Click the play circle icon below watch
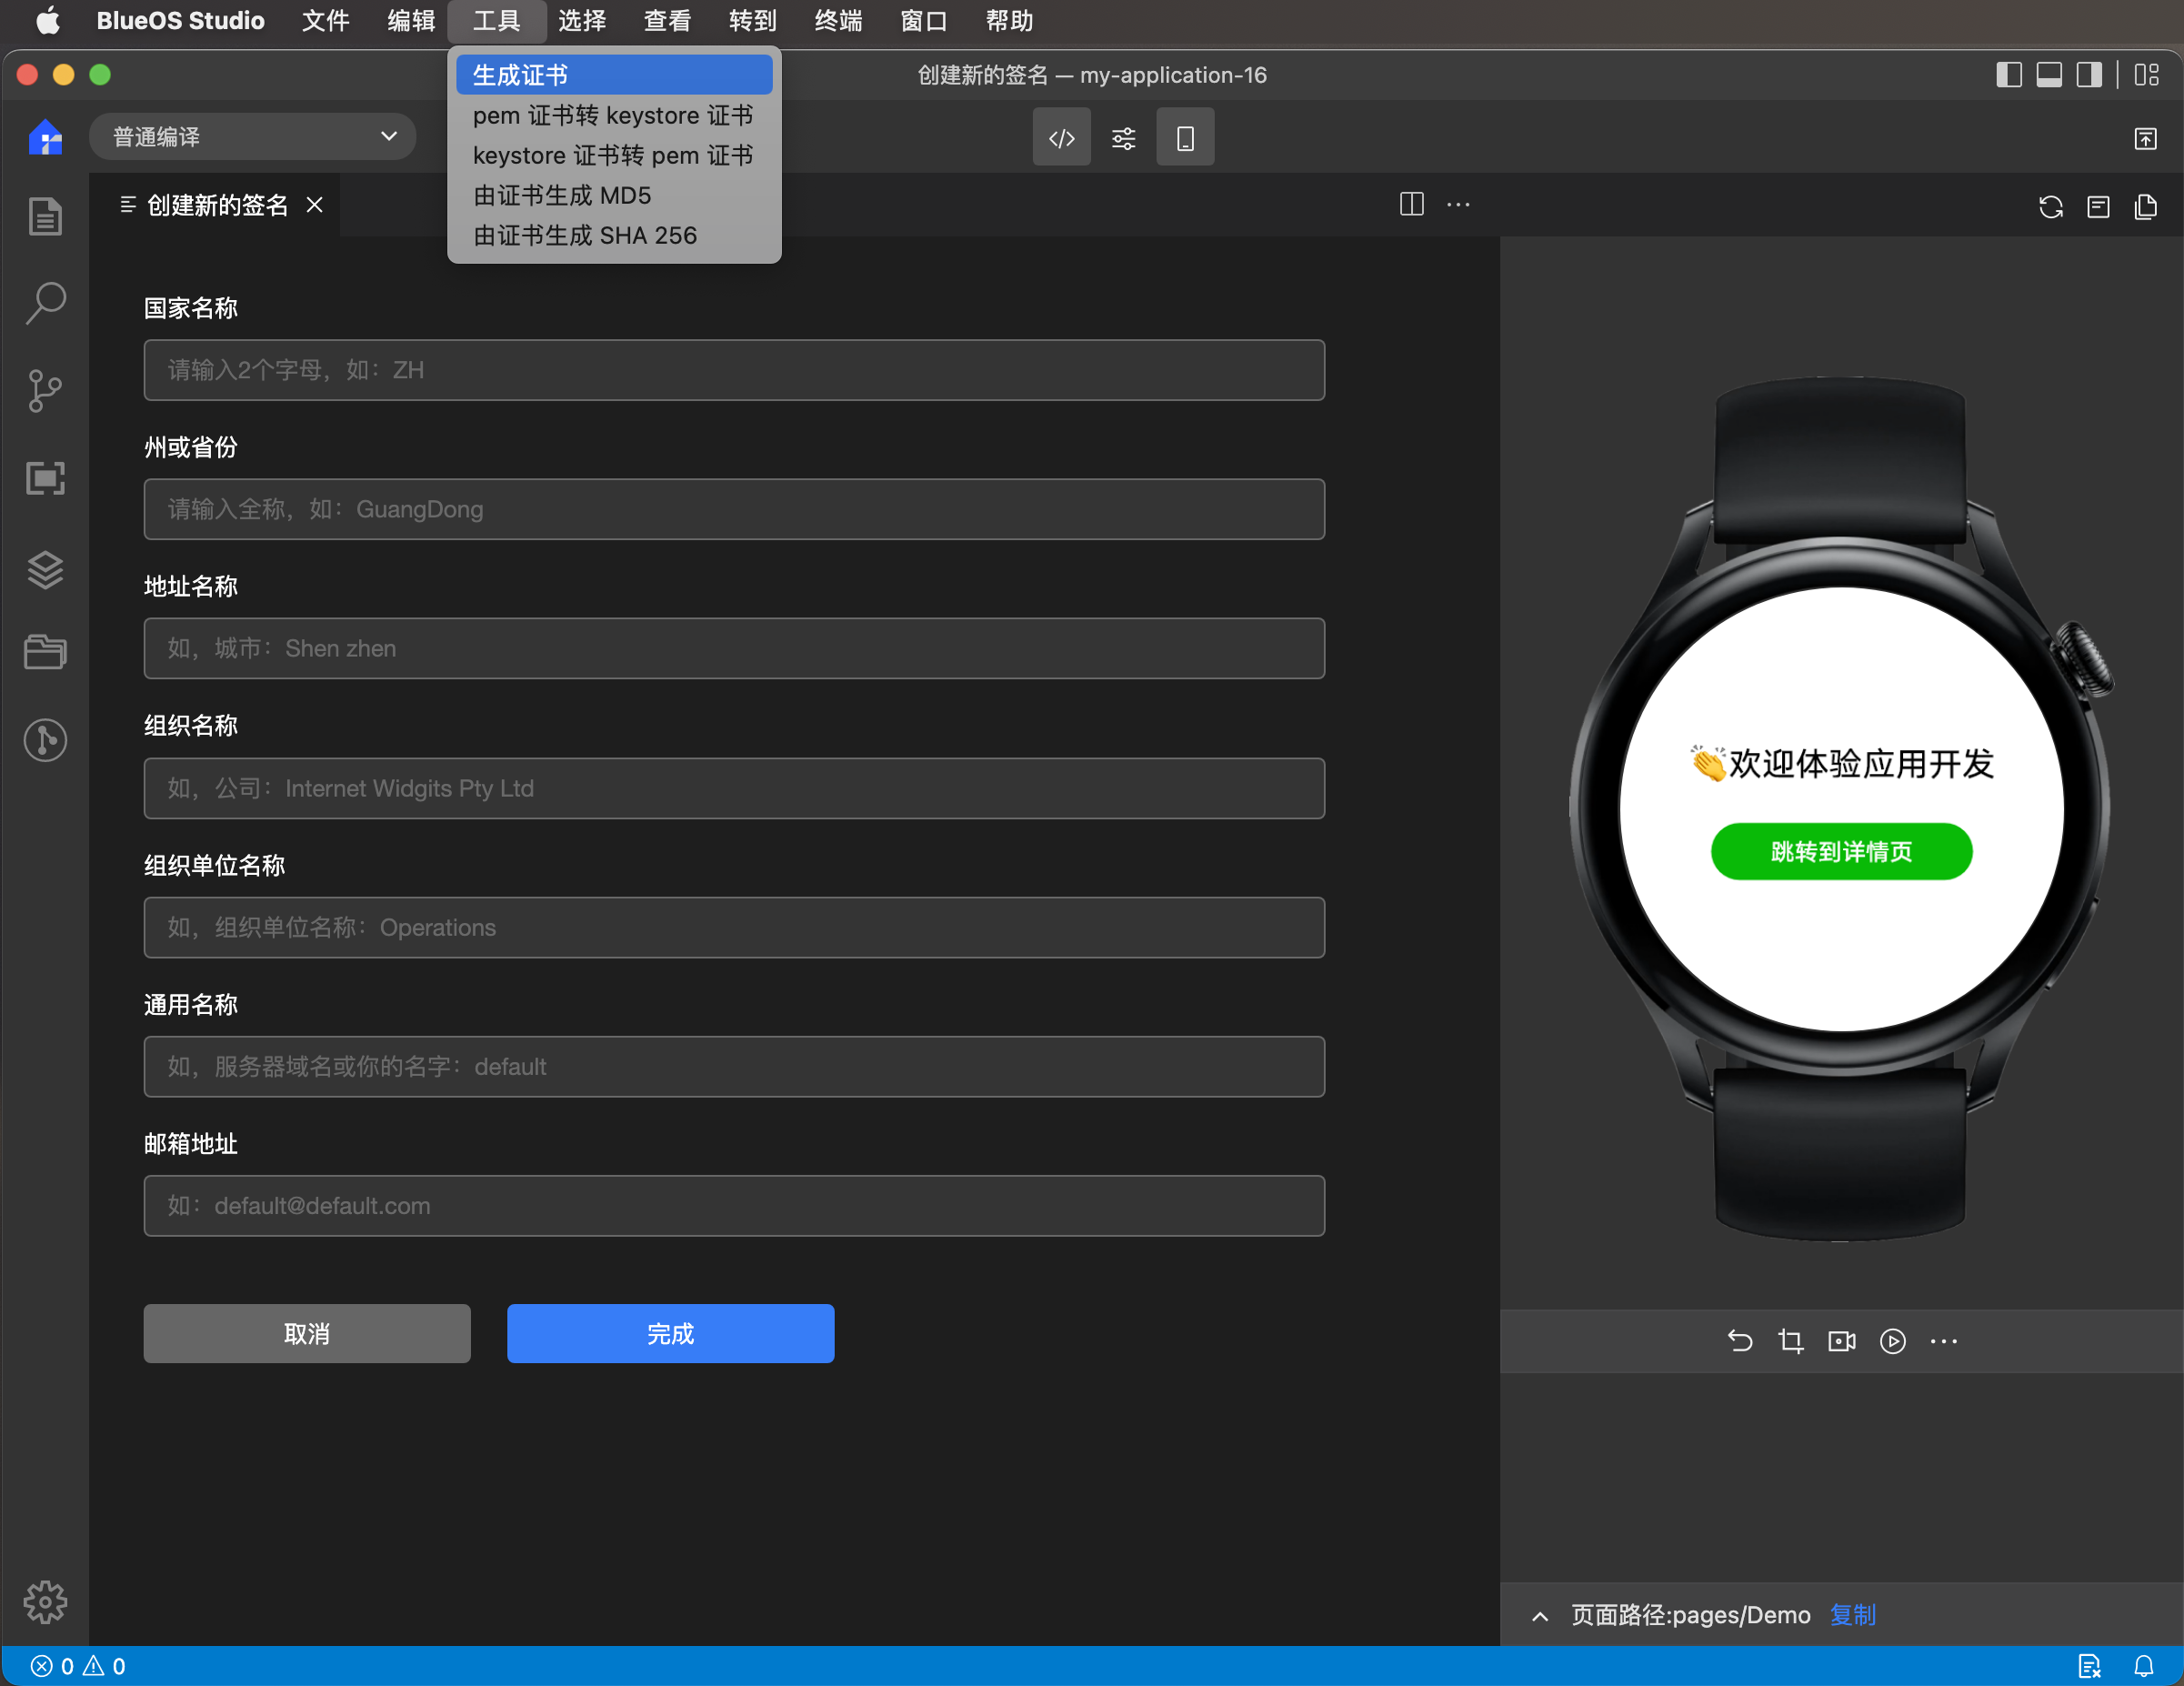 (x=1893, y=1341)
